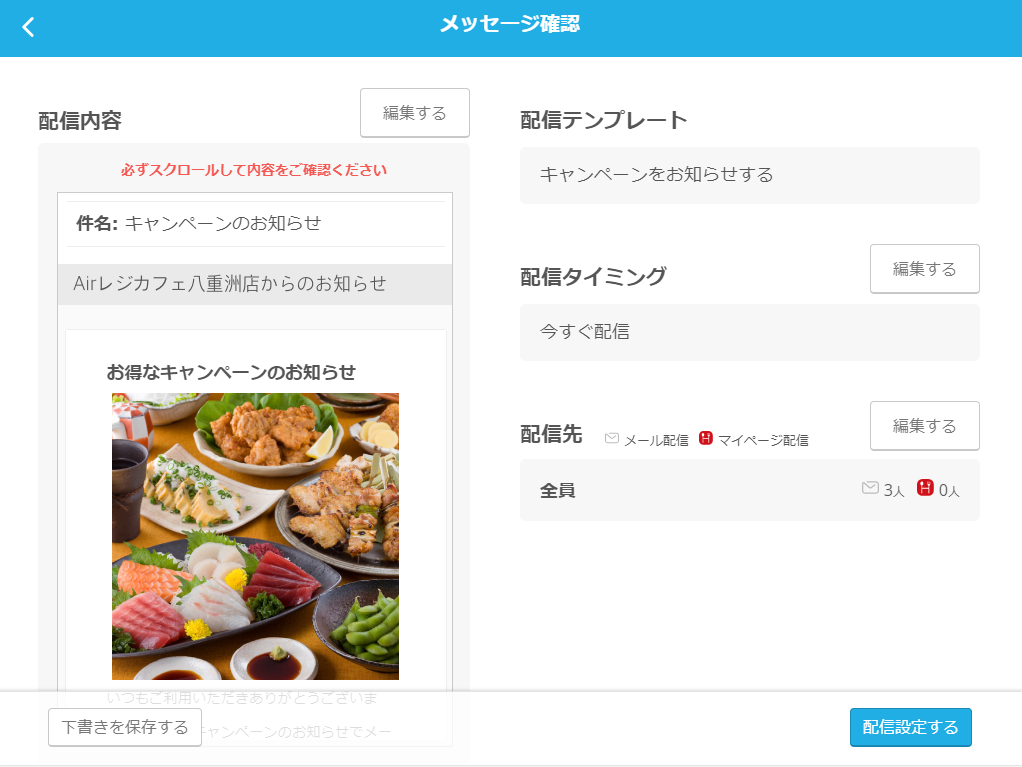Viewport: 1022px width, 767px height.
Task: Click the Hot Pepper icon showing 0人 recipients
Action: click(927, 490)
